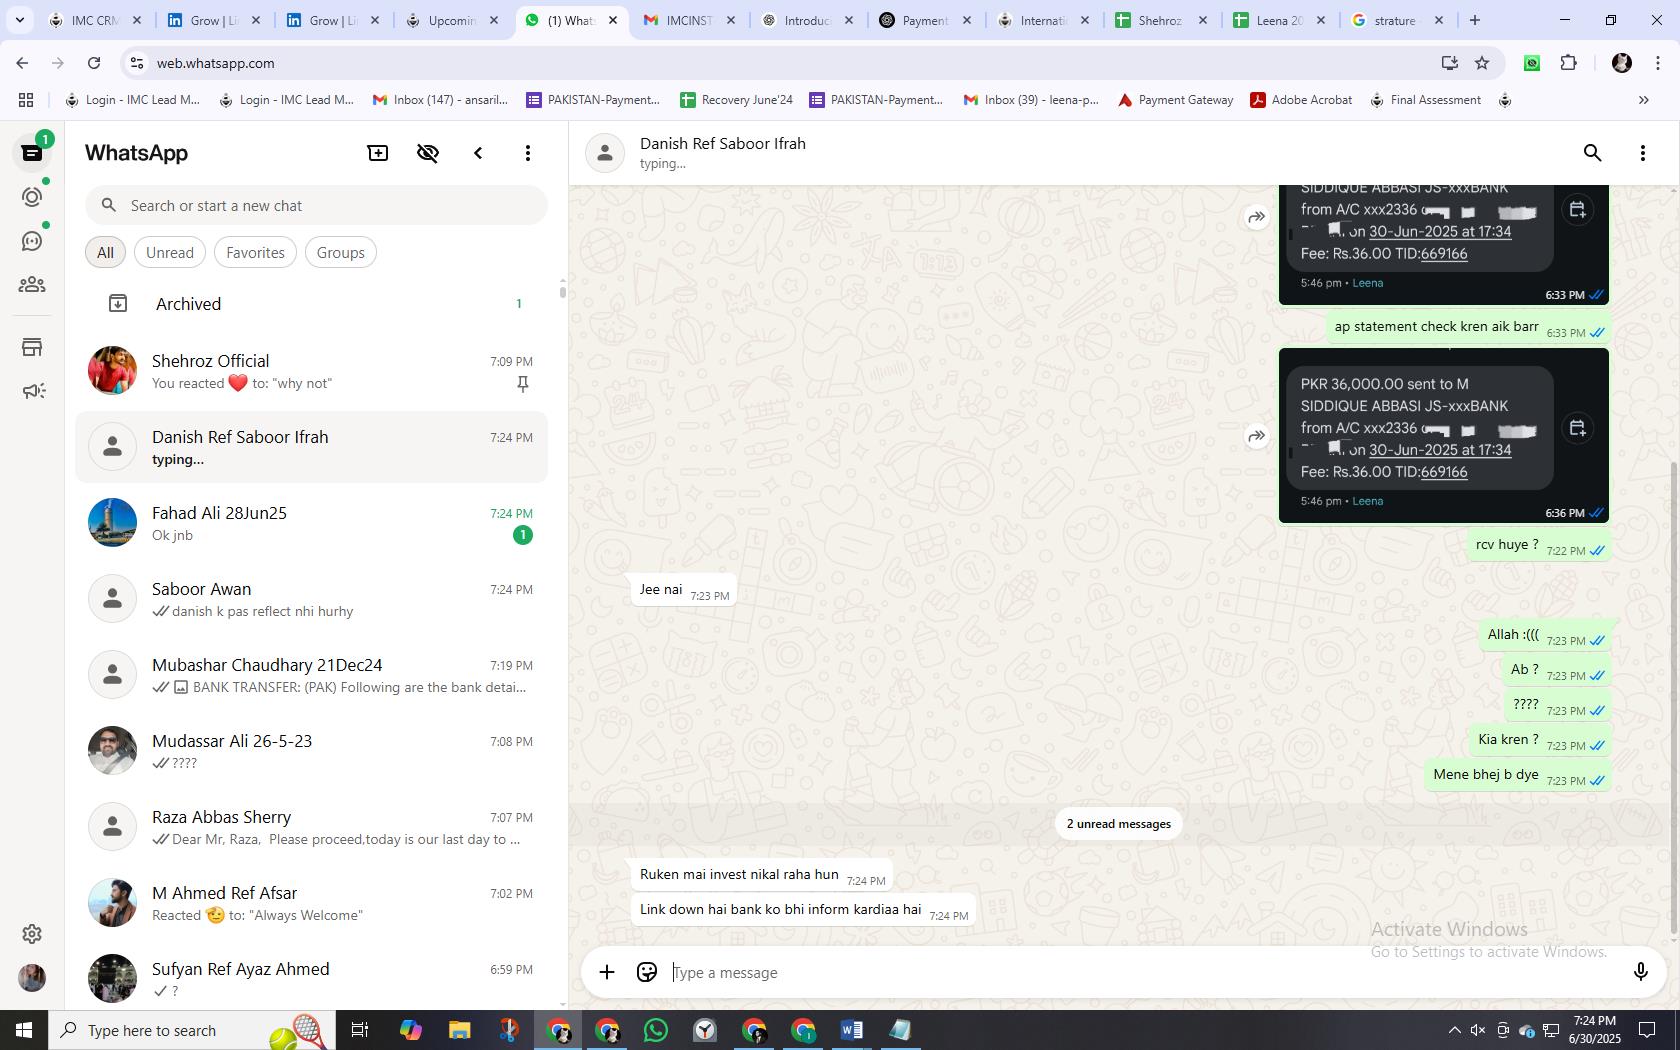Record a voice message with microphone
1680x1050 pixels.
1640,972
